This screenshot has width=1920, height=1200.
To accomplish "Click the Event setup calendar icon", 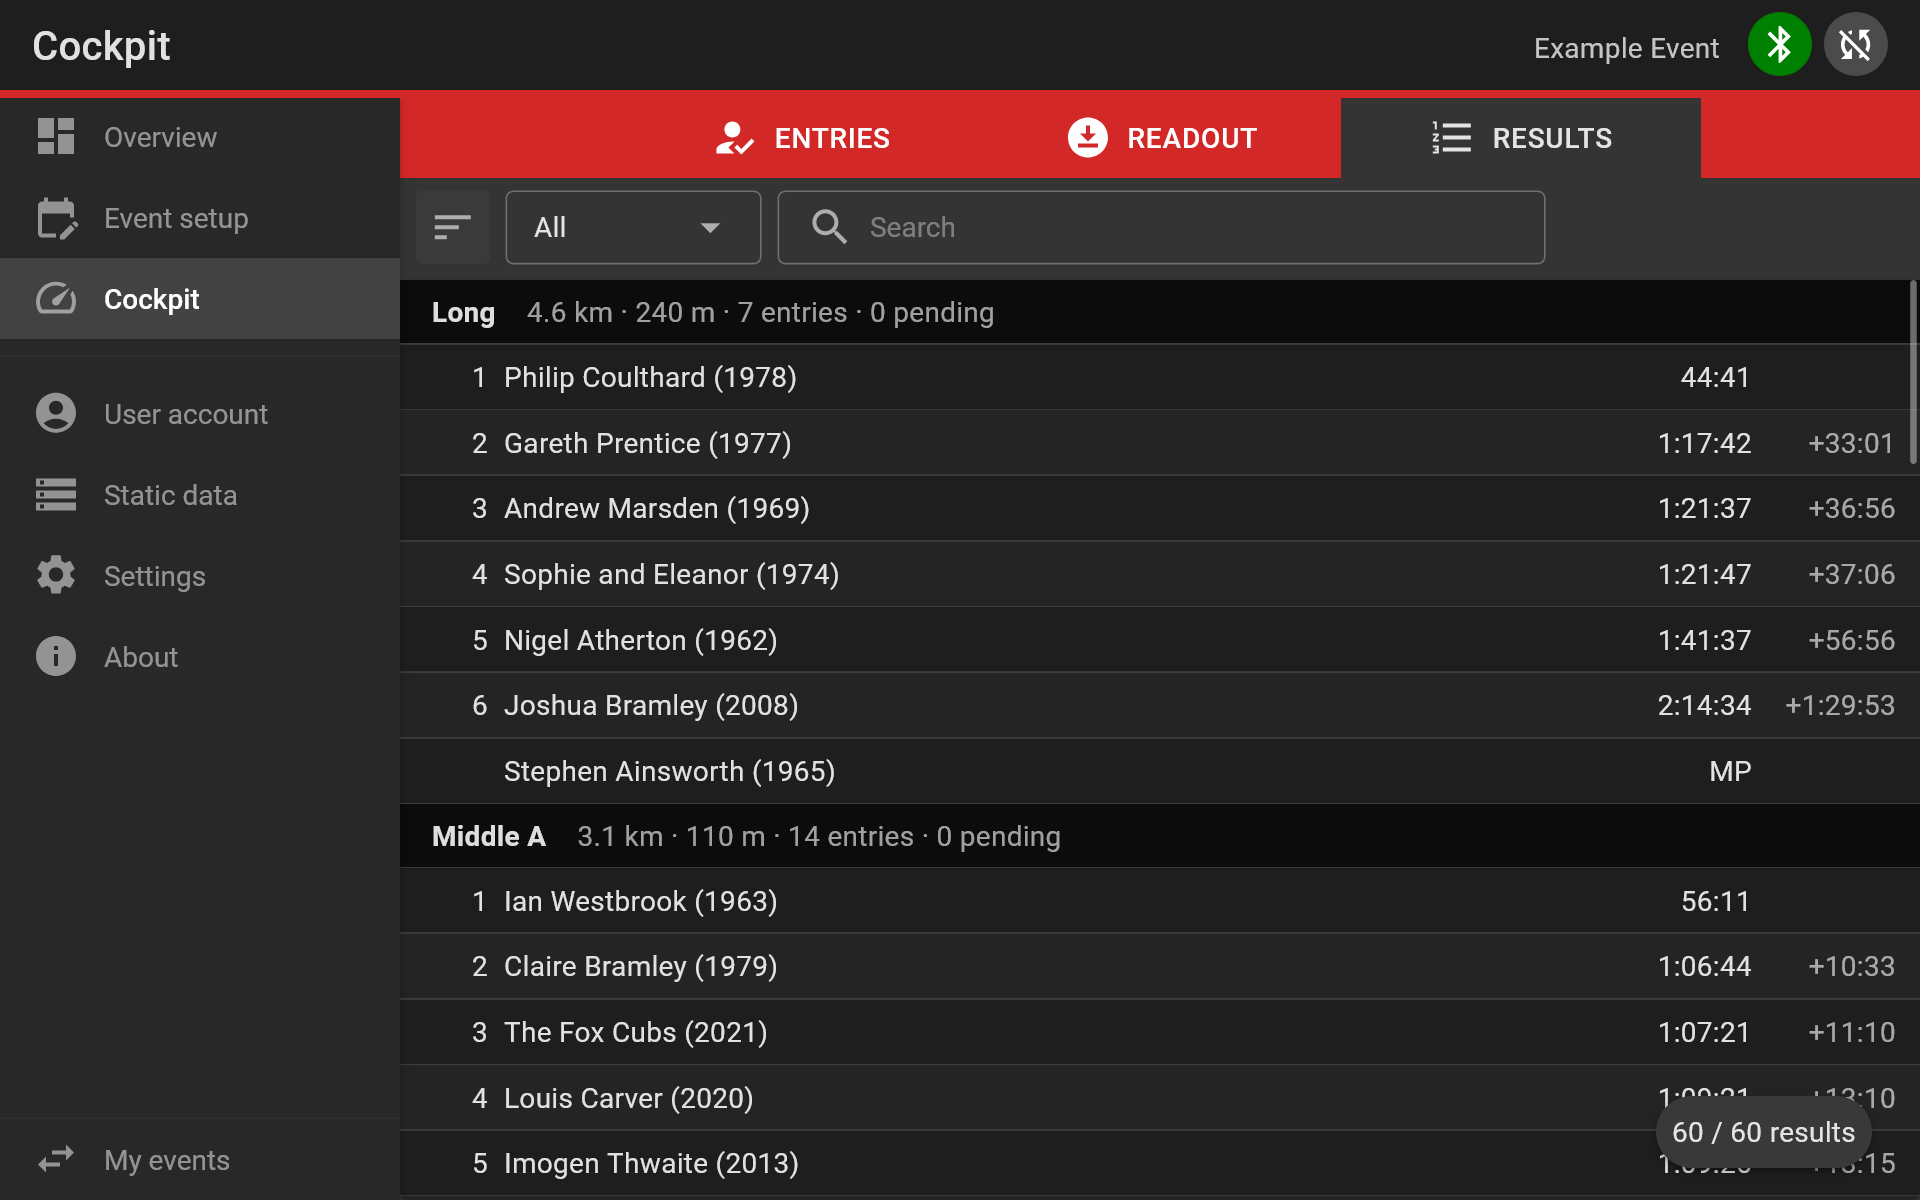I will click(x=56, y=218).
